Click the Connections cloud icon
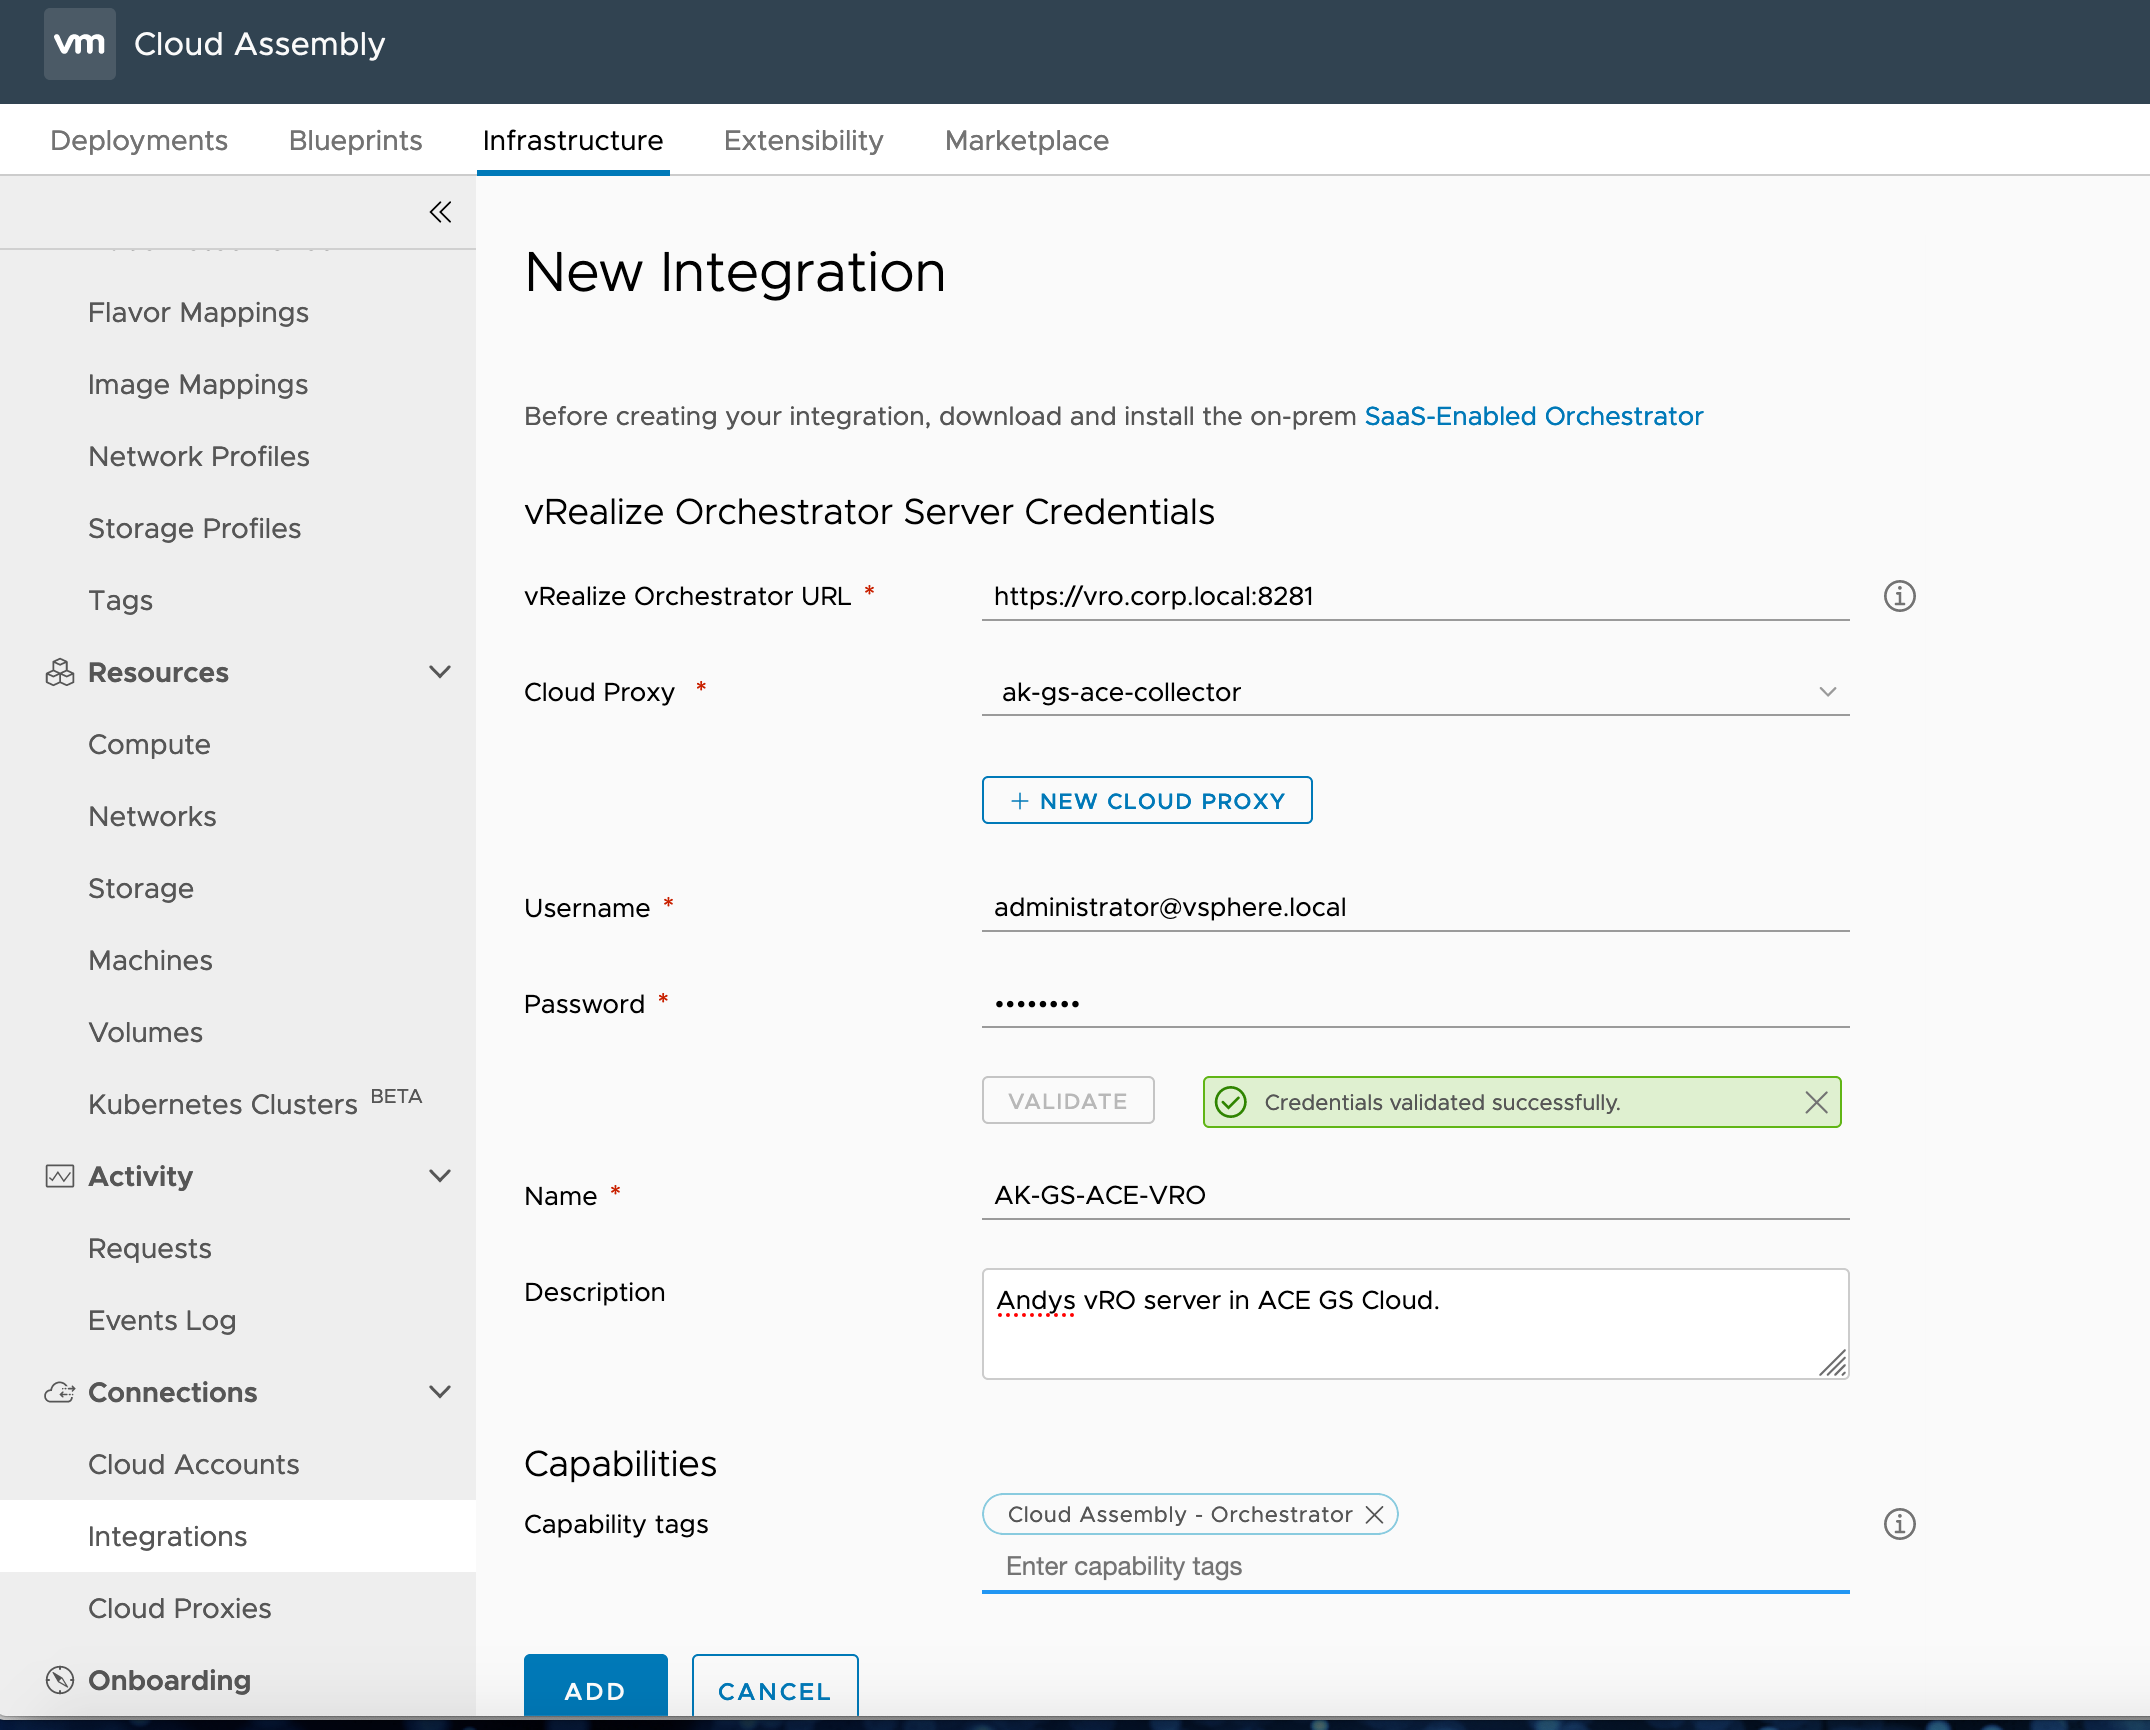Screen dimensions: 2150x1730 click(x=60, y=1392)
